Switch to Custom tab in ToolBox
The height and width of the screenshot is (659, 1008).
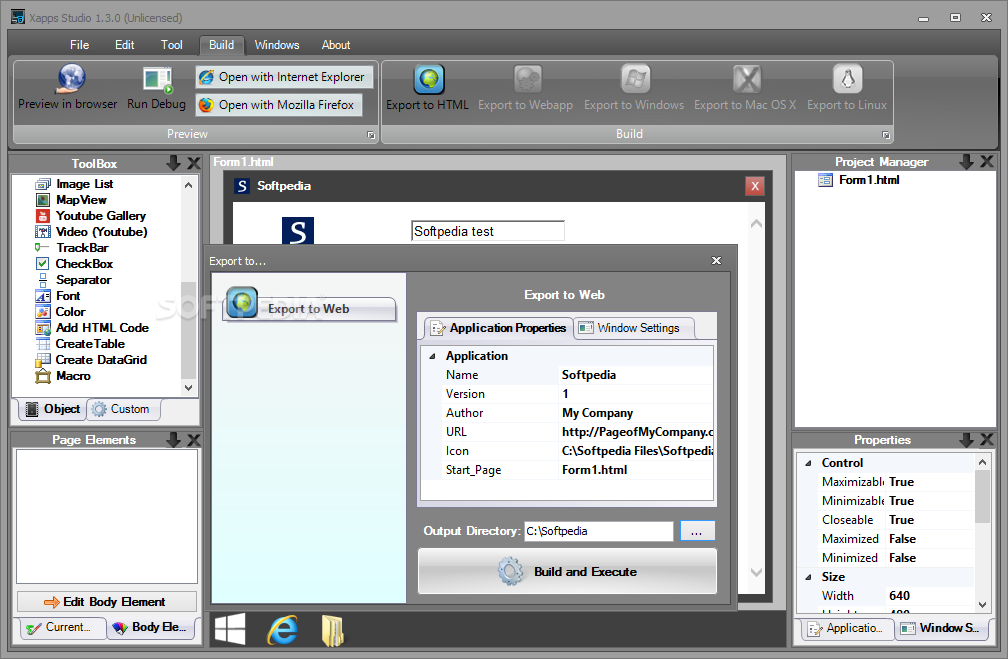coord(122,409)
